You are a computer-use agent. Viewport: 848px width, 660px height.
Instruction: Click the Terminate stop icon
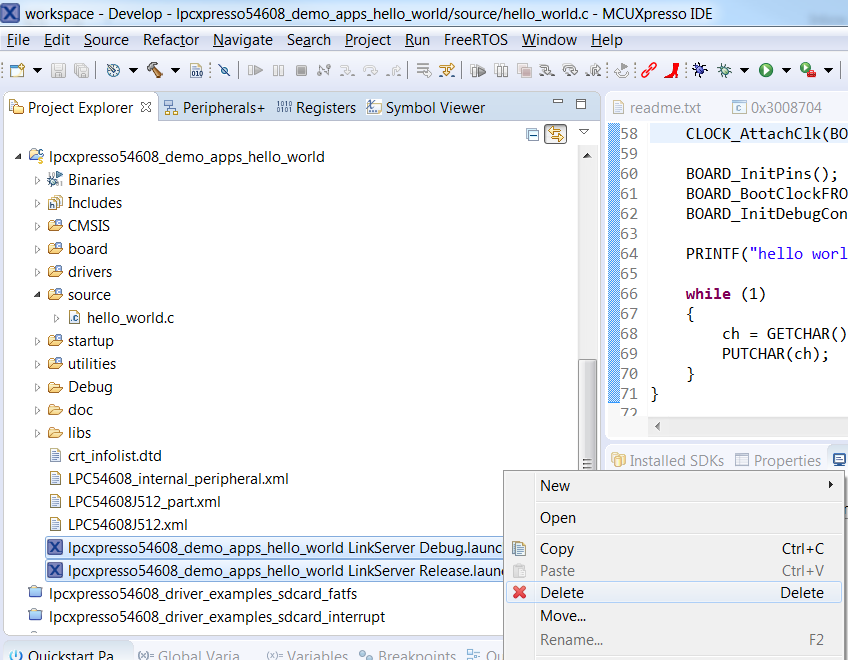click(301, 70)
